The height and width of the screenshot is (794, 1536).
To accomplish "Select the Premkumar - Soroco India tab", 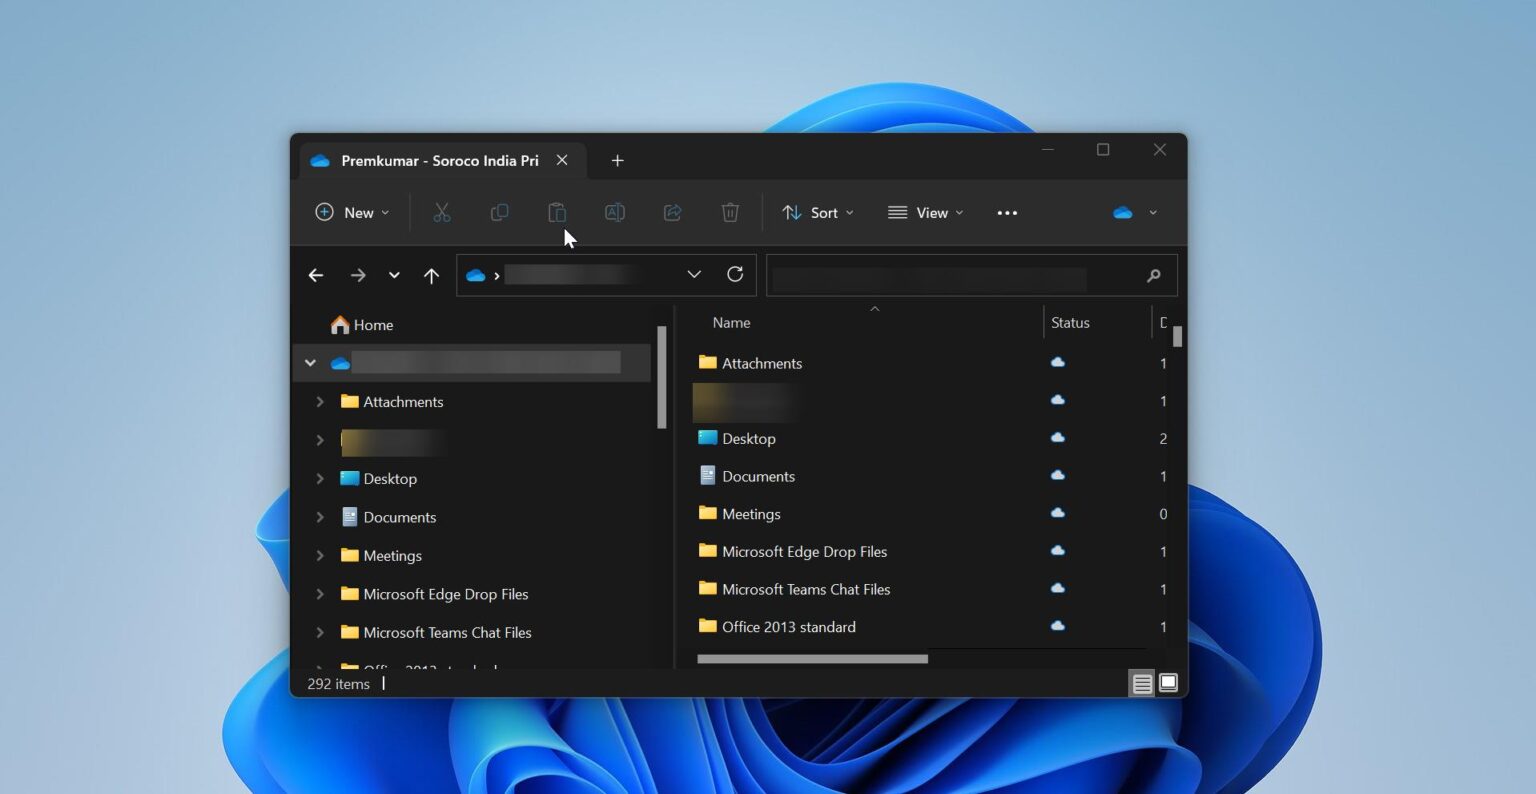I will 437,160.
